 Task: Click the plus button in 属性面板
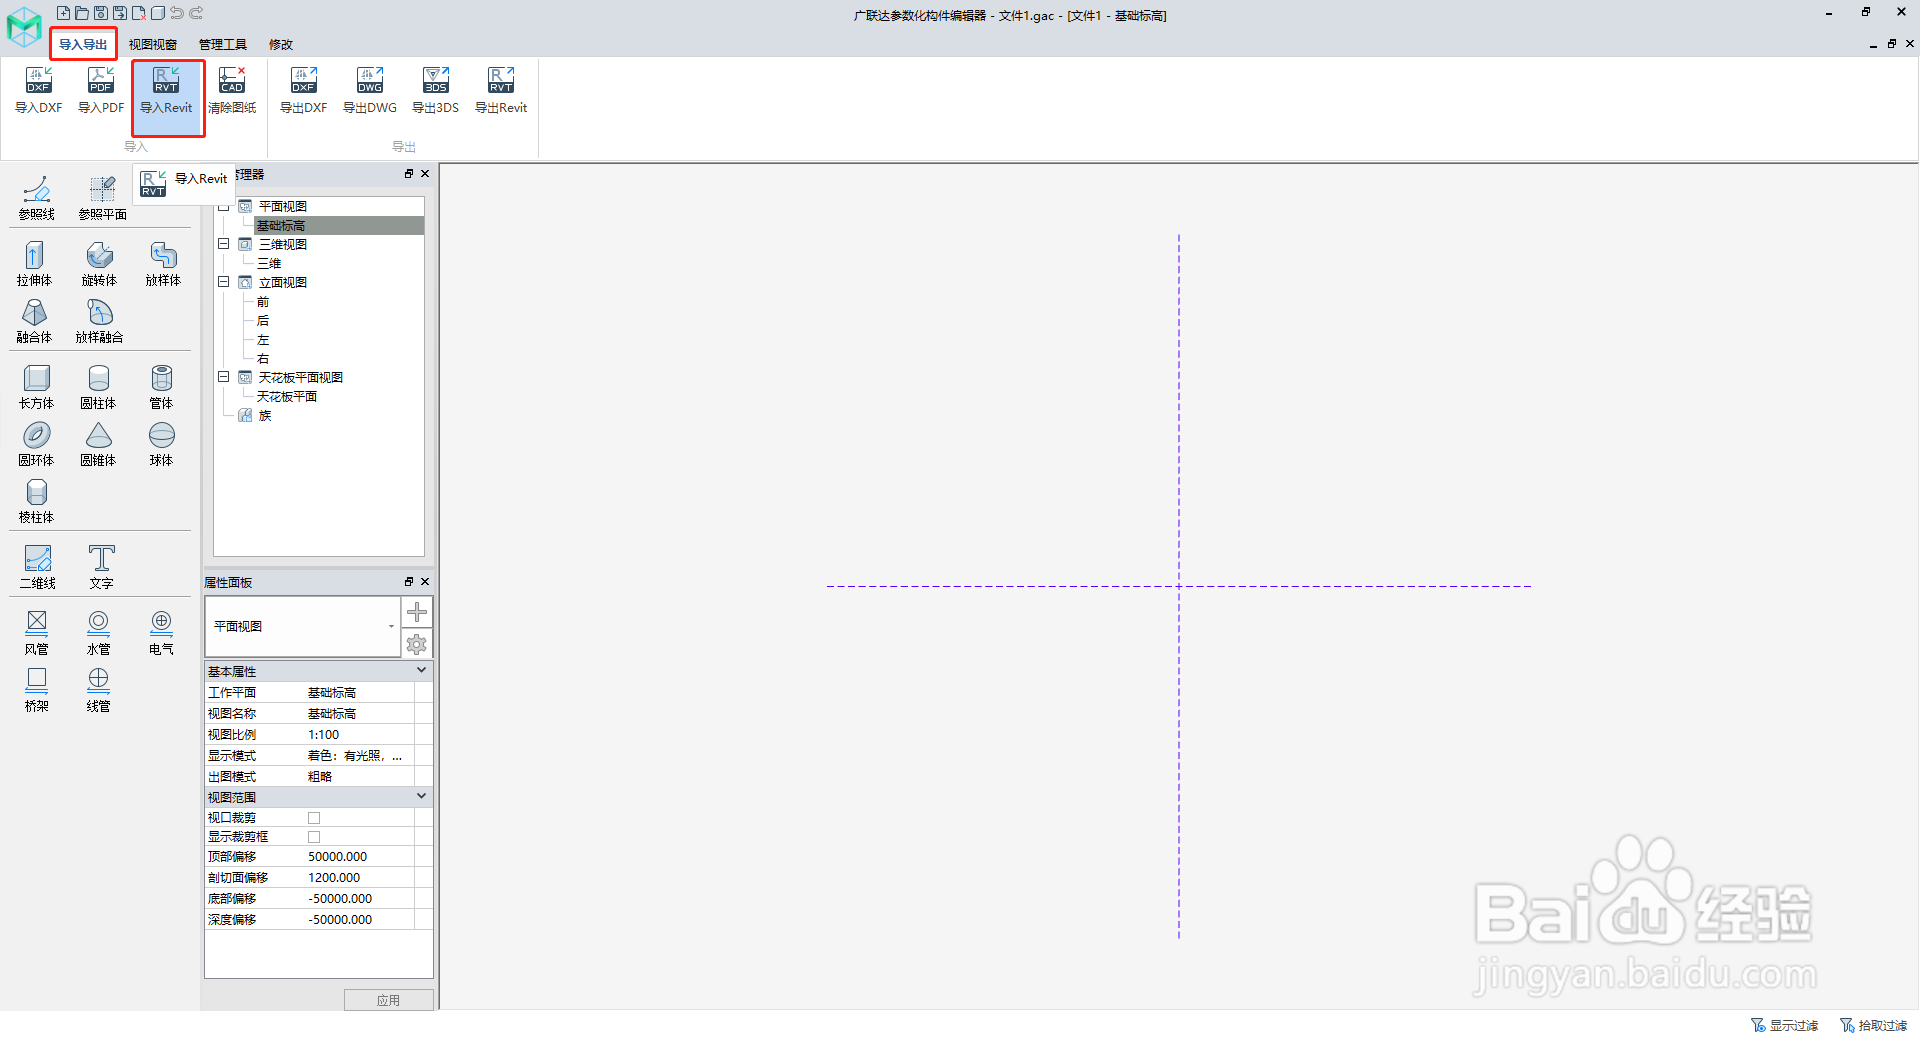[417, 612]
